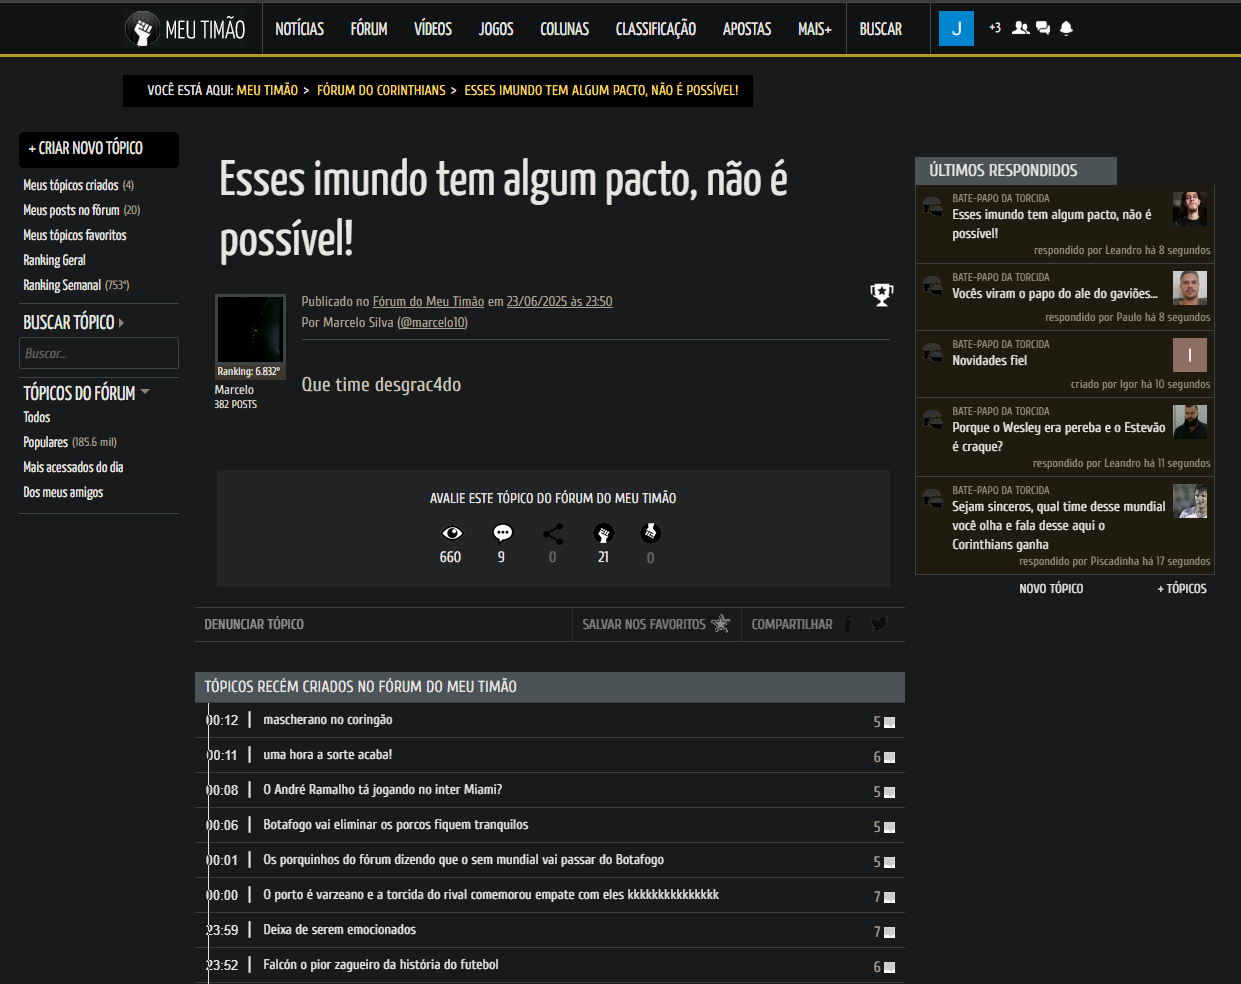The image size is (1241, 984).
Task: Open Paulo's avatar on gaviões topic
Action: 1190,288
